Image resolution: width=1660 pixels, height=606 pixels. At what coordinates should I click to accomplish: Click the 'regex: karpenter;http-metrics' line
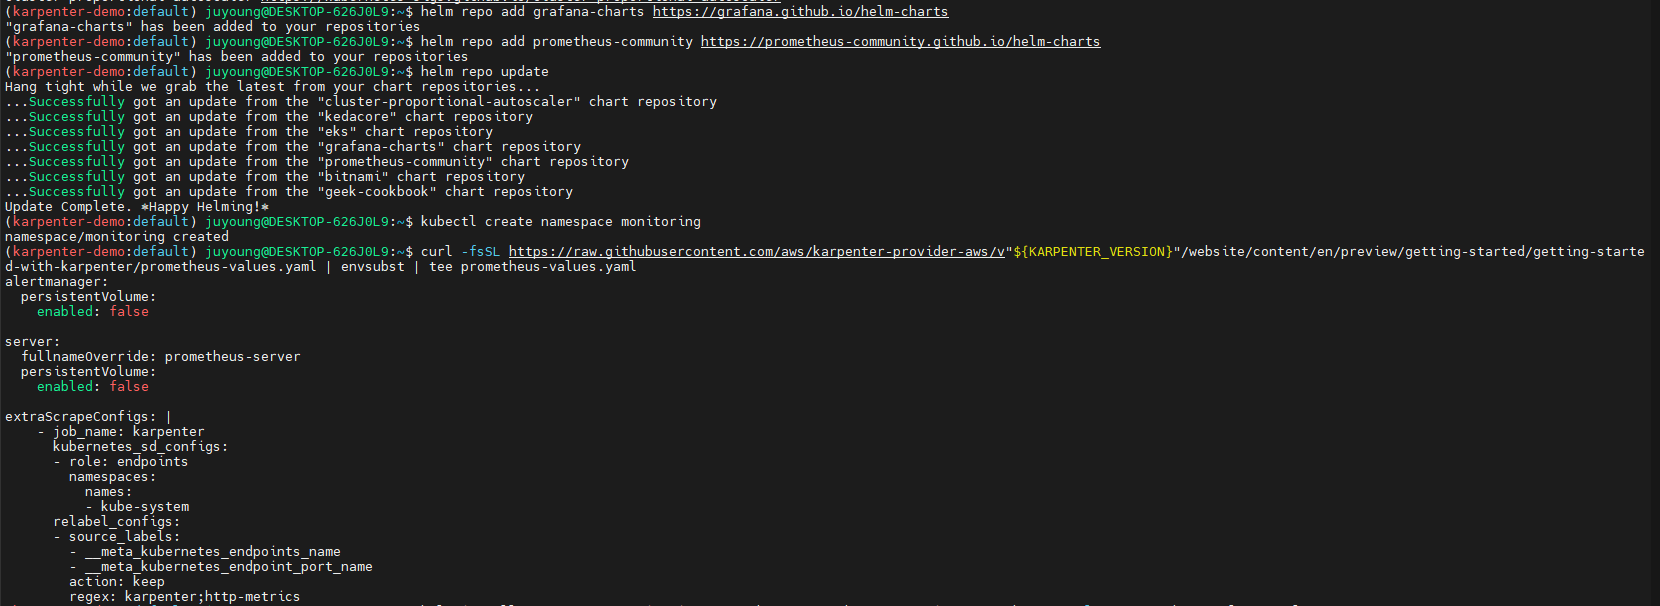tap(184, 597)
